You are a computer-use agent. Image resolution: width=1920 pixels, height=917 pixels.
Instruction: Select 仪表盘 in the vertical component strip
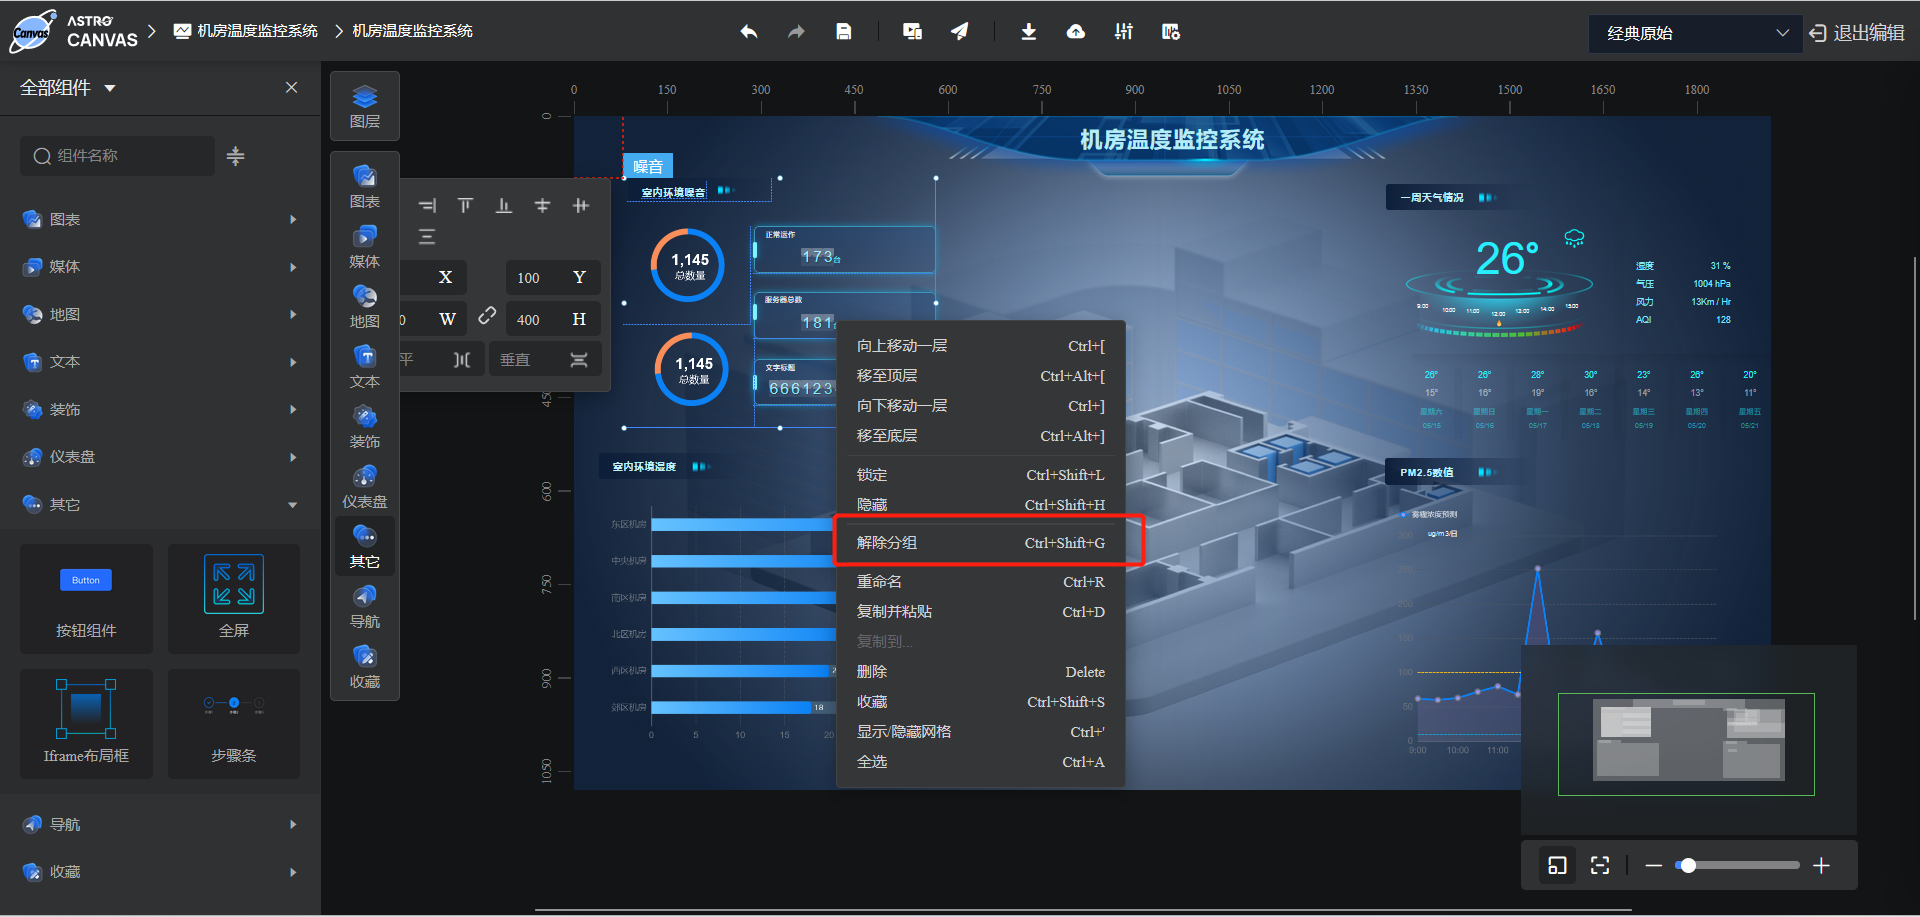365,486
